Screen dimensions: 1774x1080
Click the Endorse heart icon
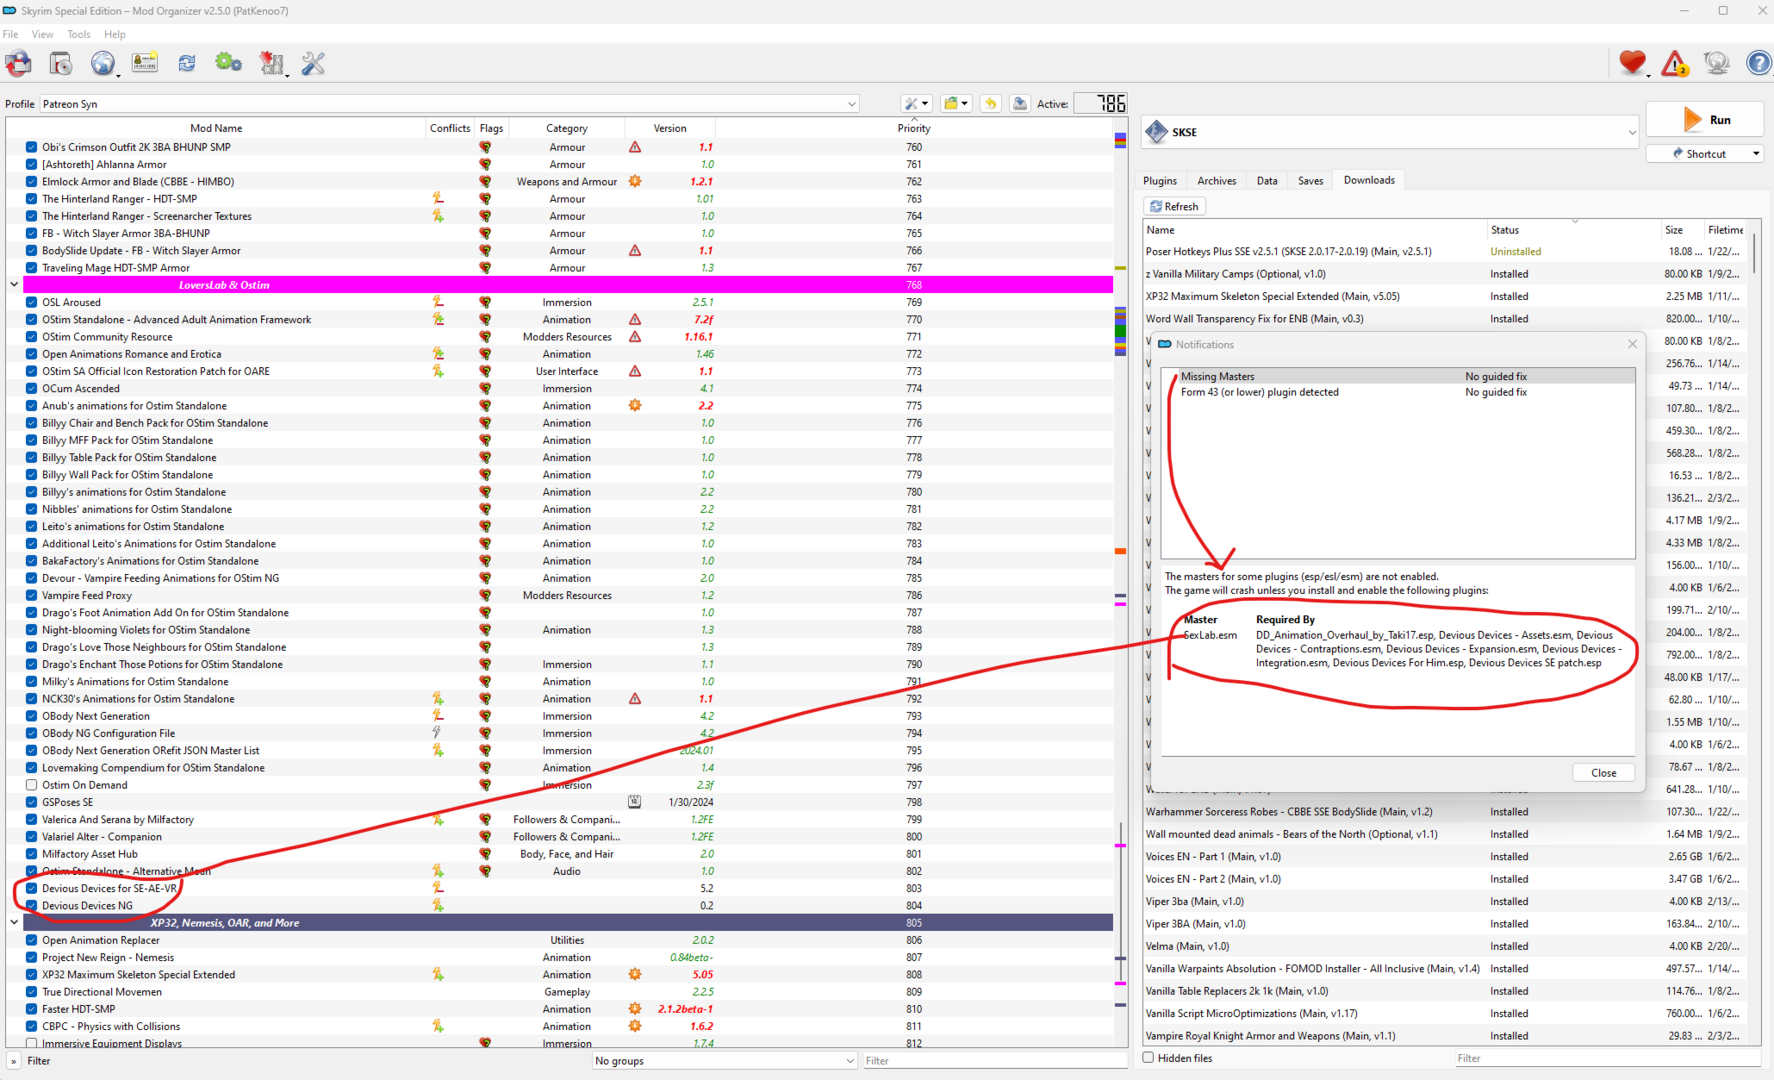pyautogui.click(x=1633, y=63)
